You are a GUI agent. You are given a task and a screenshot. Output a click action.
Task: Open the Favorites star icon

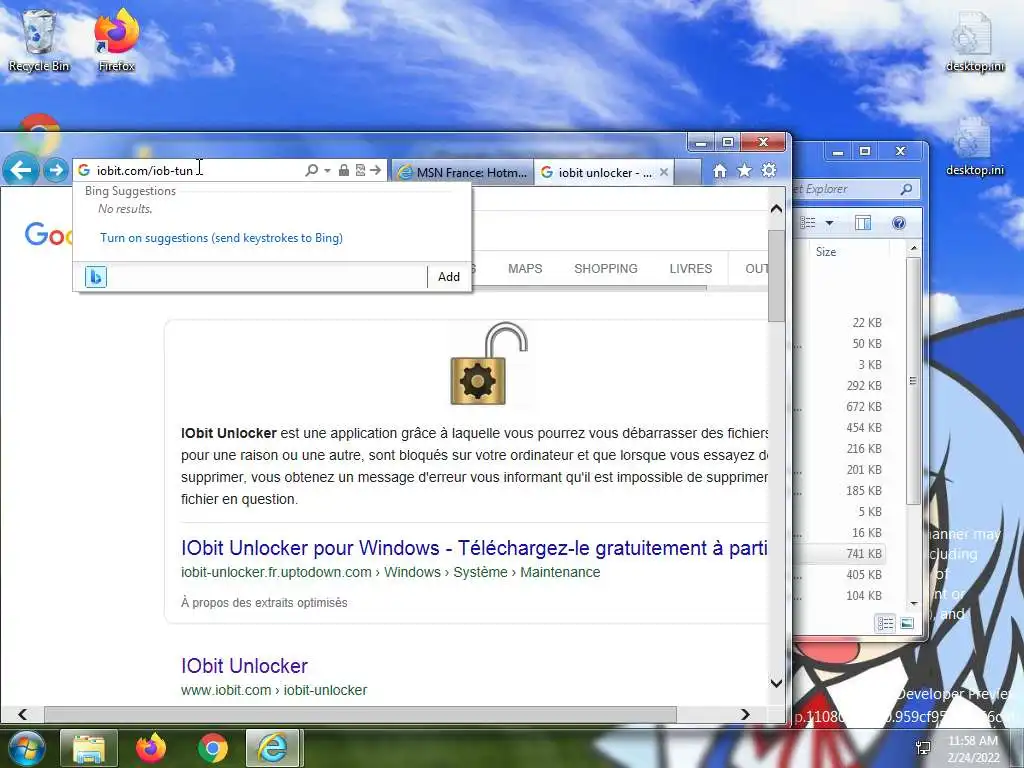744,170
